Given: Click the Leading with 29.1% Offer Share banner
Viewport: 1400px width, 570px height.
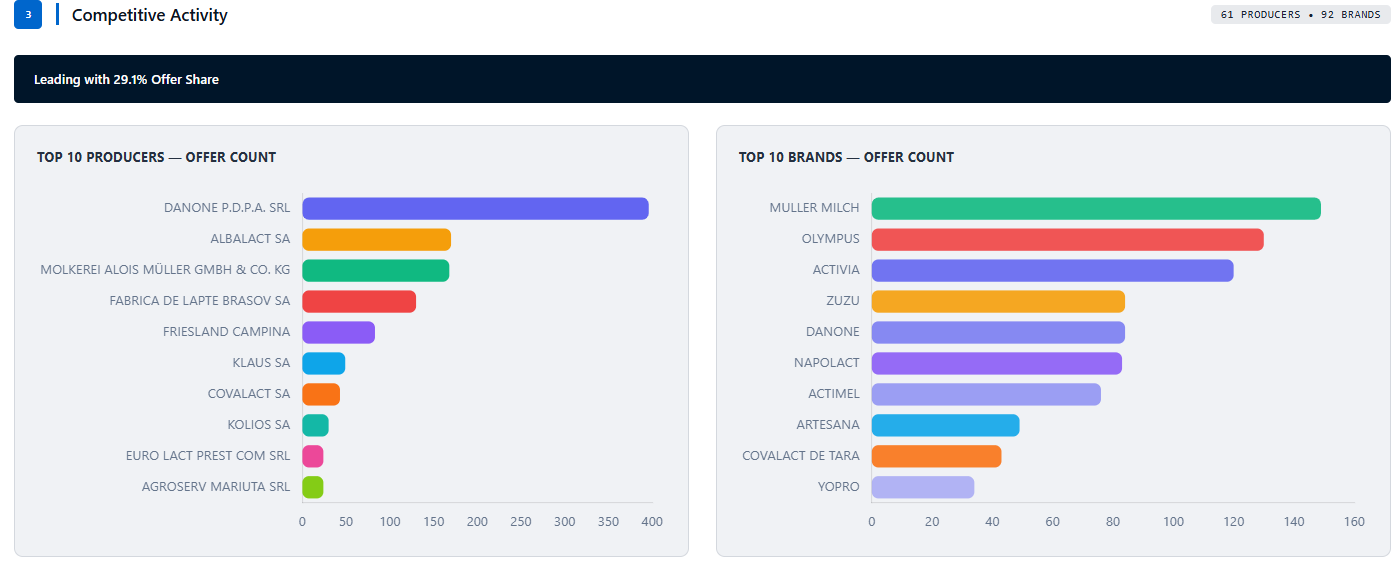Looking at the screenshot, I should (x=702, y=79).
